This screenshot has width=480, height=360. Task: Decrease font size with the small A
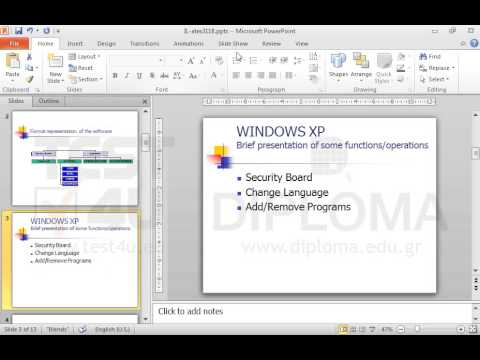click(x=202, y=61)
